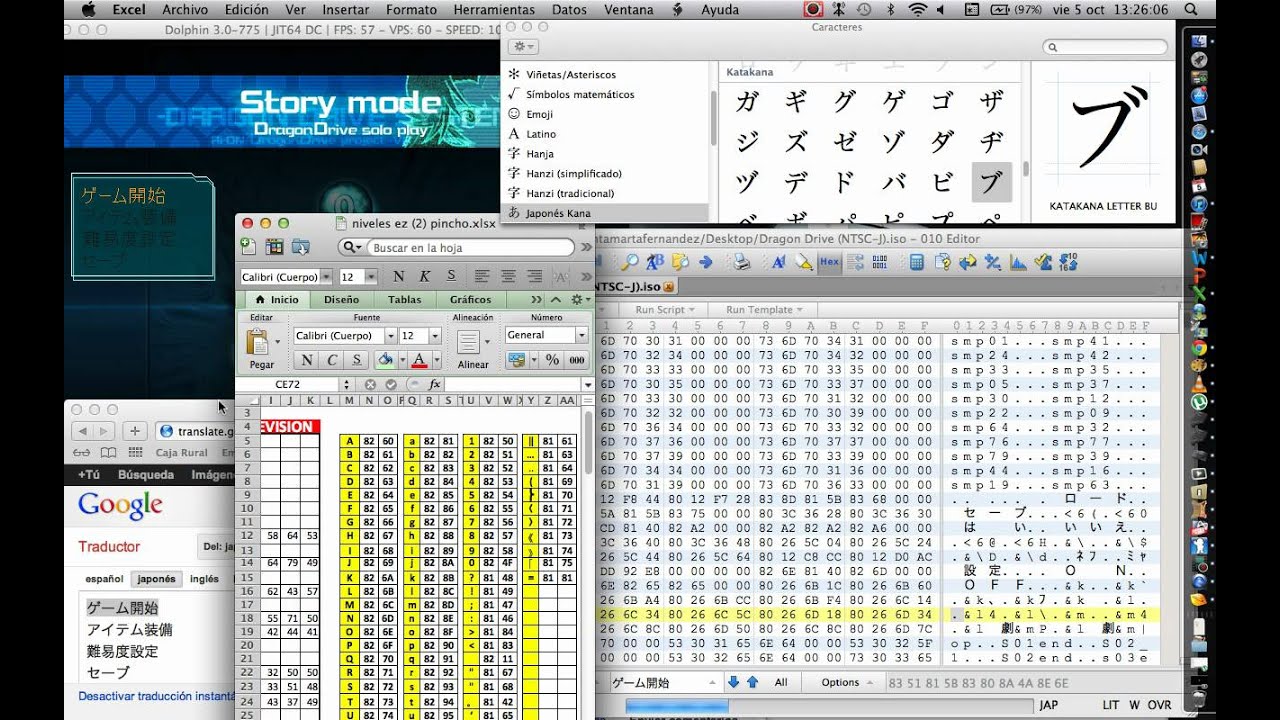Click the Options button in 010 Editor find bar
1280x720 pixels.
845,682
